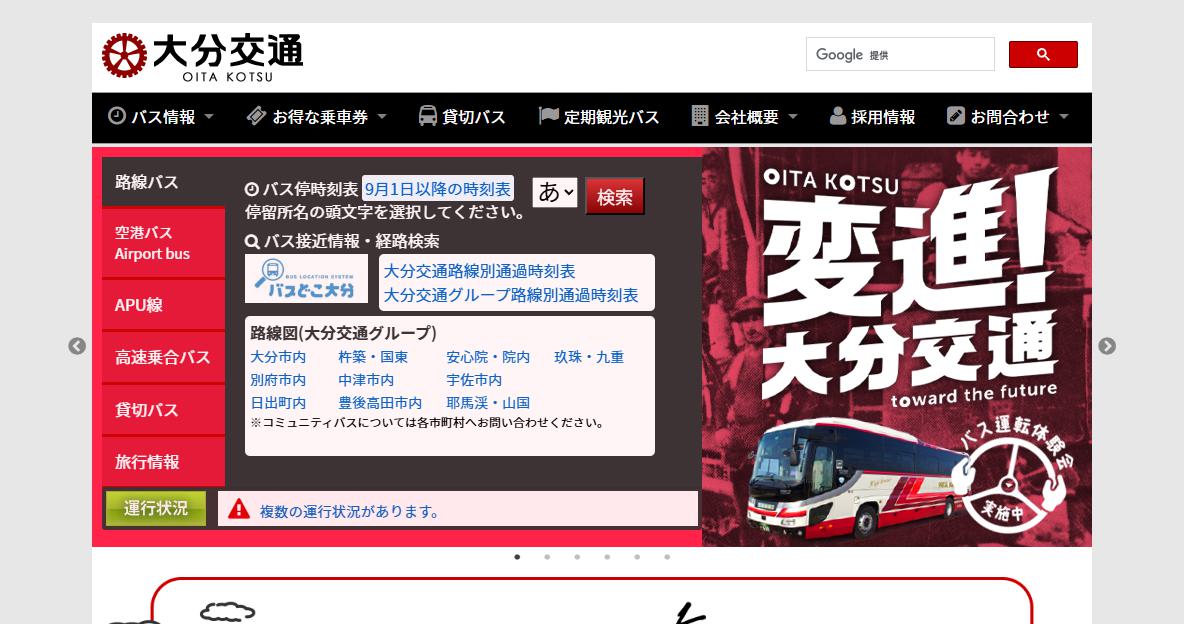
Task: Open 別府市内 route map link
Action: pos(278,380)
